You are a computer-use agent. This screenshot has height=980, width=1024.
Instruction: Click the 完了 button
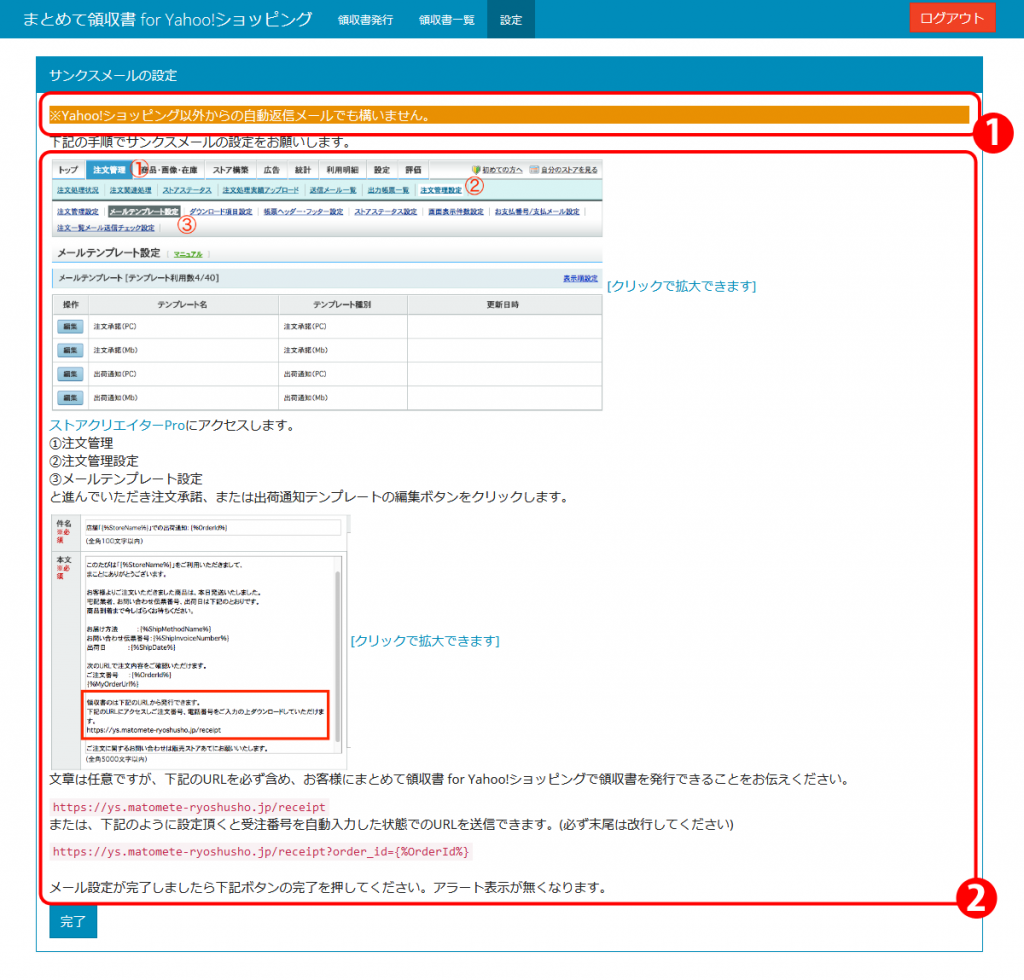[x=73, y=921]
